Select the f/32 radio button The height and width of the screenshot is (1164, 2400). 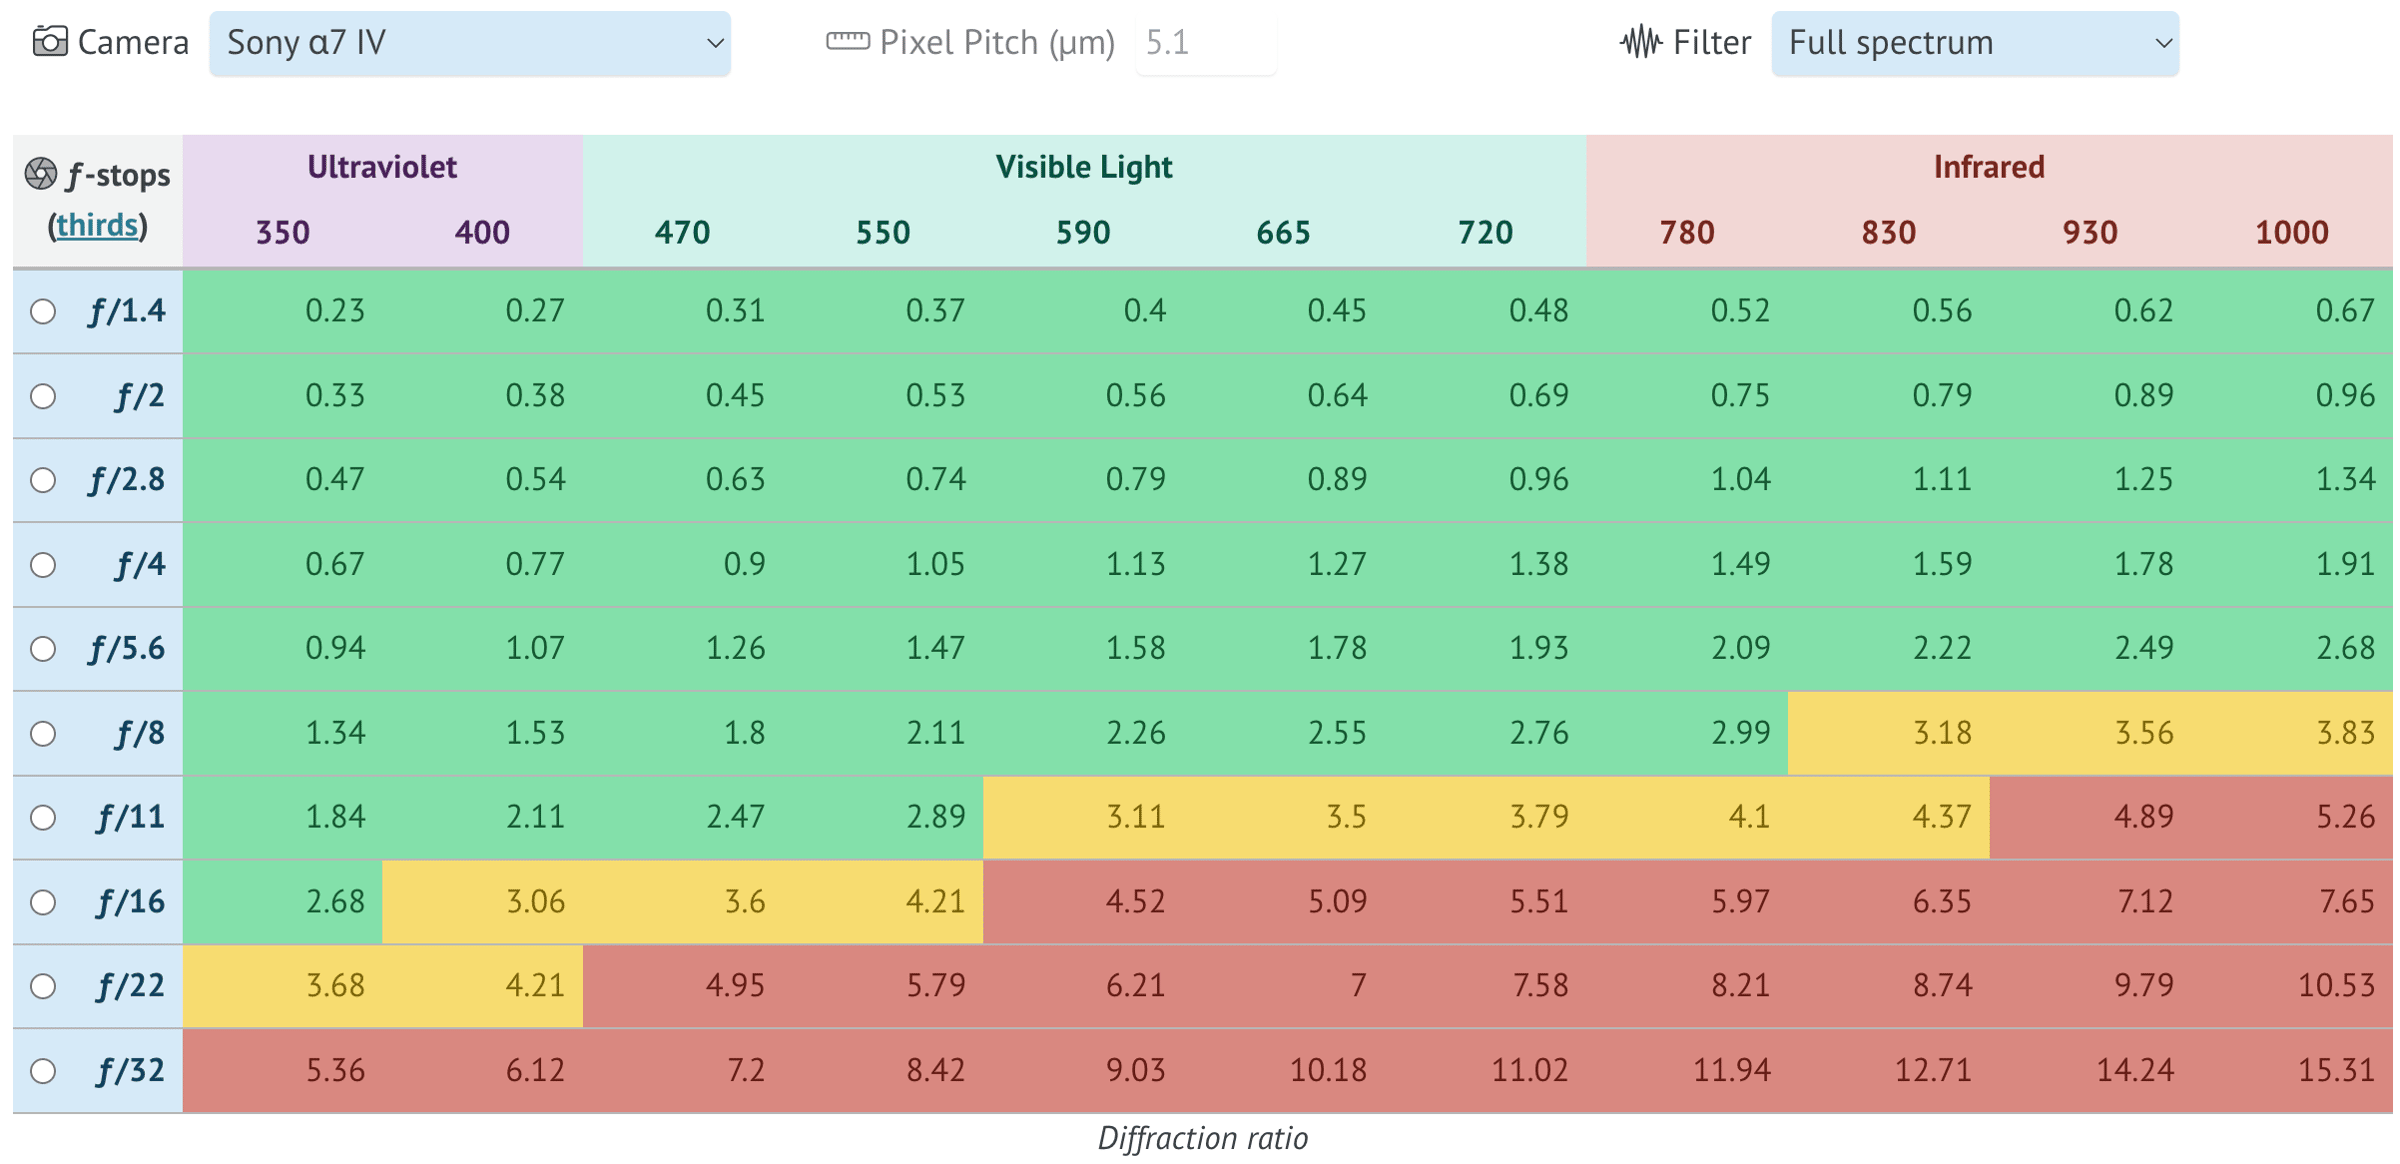43,1072
